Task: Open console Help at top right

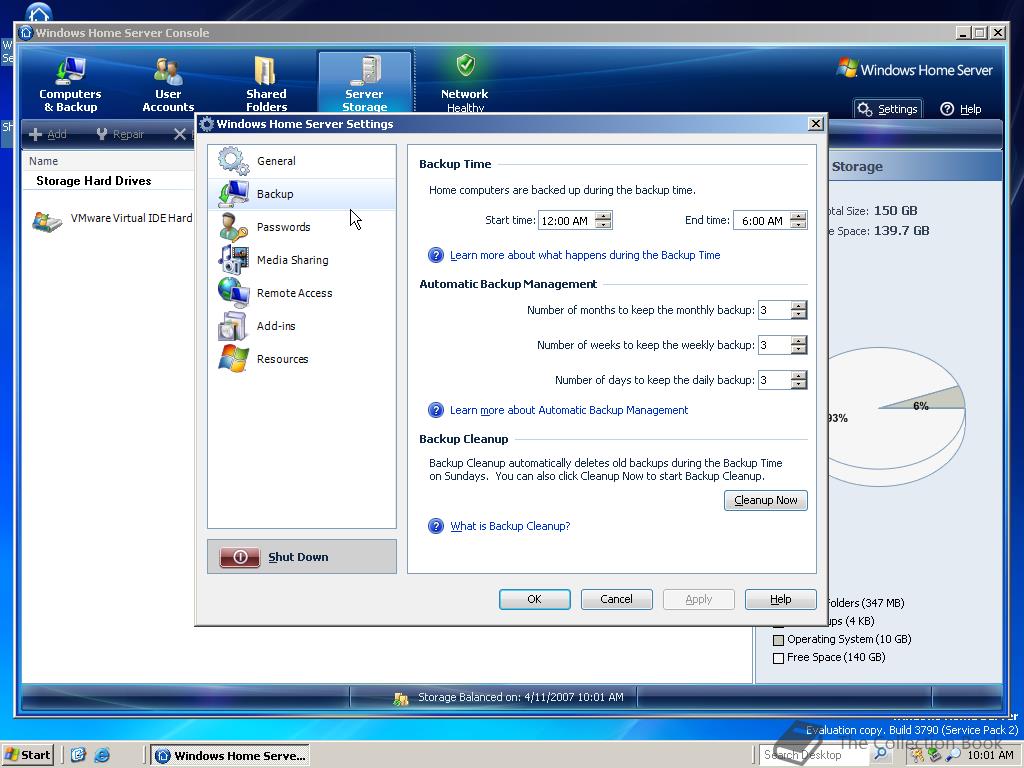Action: pos(961,109)
